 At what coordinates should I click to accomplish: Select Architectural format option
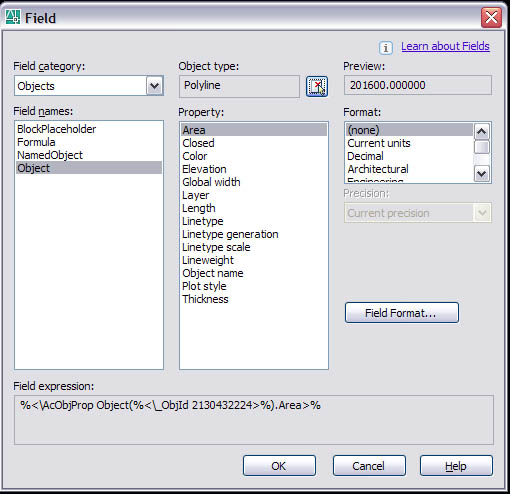click(x=378, y=169)
